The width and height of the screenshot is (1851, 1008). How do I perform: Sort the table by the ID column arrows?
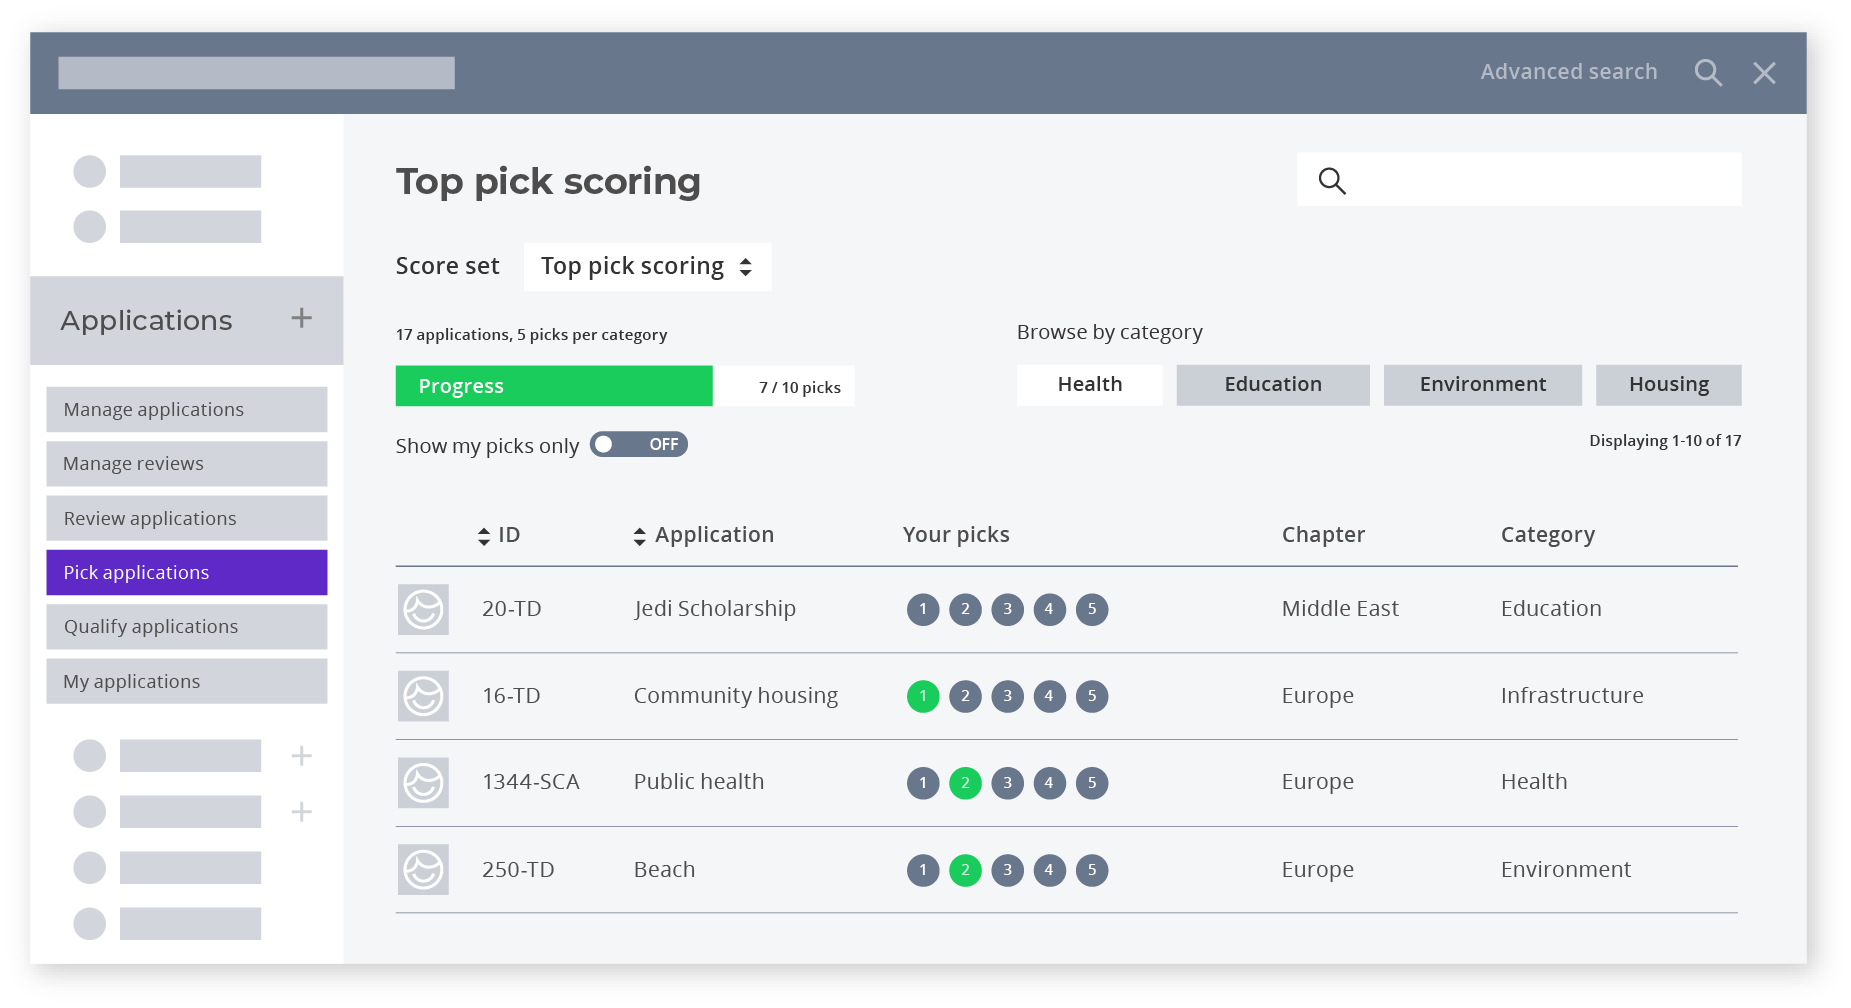[x=484, y=536]
